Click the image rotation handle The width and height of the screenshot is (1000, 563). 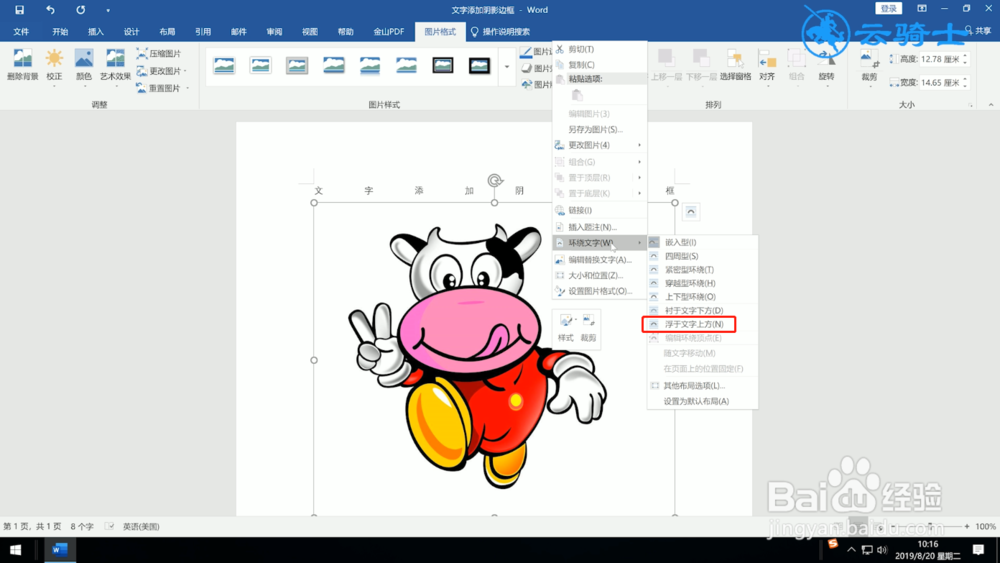[495, 180]
